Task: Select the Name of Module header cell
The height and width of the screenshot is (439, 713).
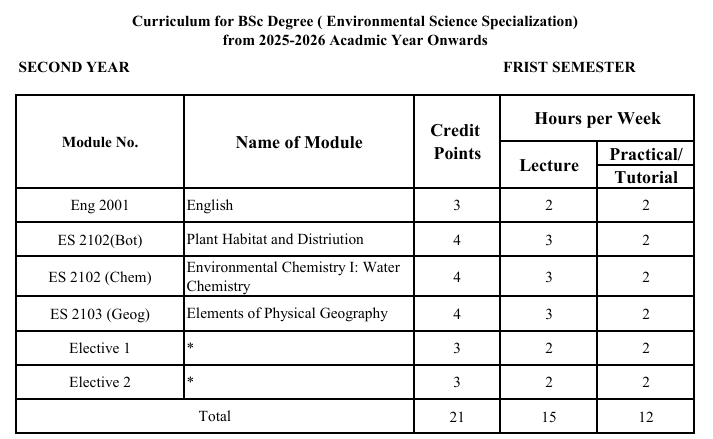Action: pyautogui.click(x=299, y=142)
